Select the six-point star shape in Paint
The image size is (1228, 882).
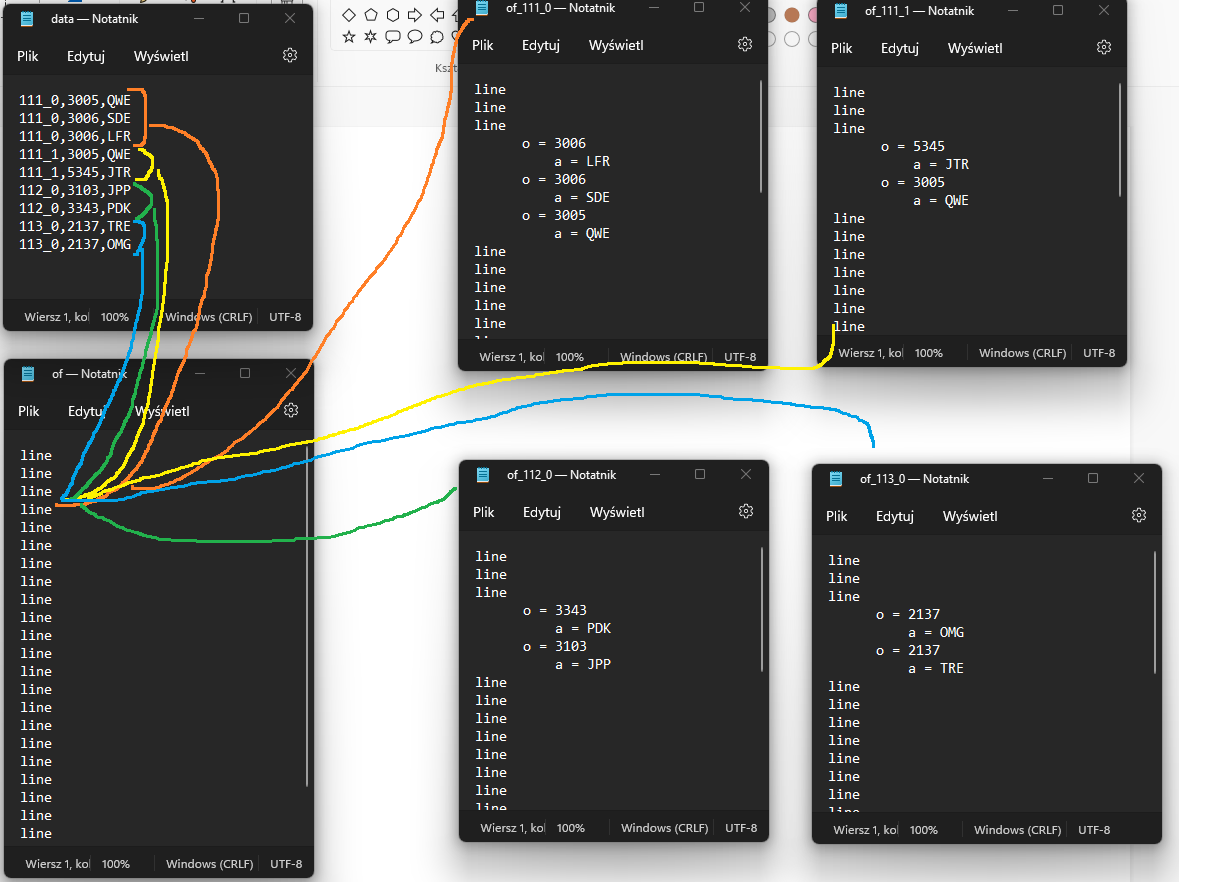[371, 37]
